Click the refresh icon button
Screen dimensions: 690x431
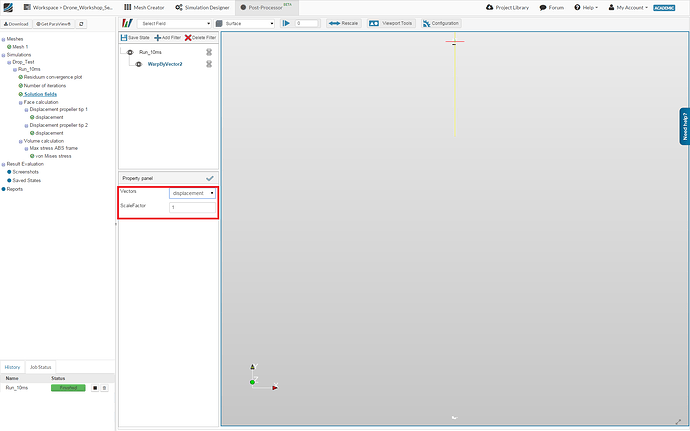(81, 24)
